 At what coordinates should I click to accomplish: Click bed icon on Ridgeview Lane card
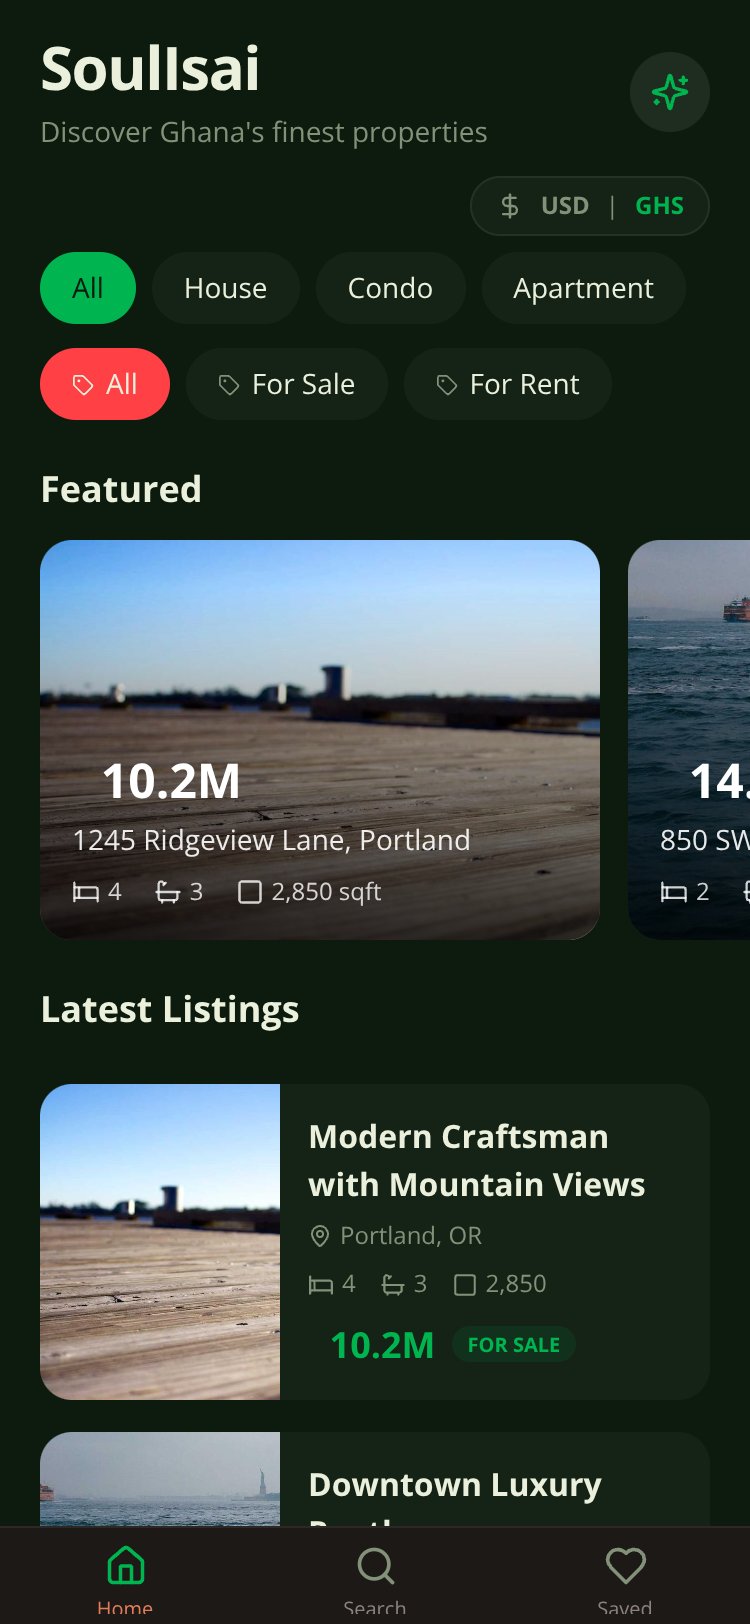(86, 892)
